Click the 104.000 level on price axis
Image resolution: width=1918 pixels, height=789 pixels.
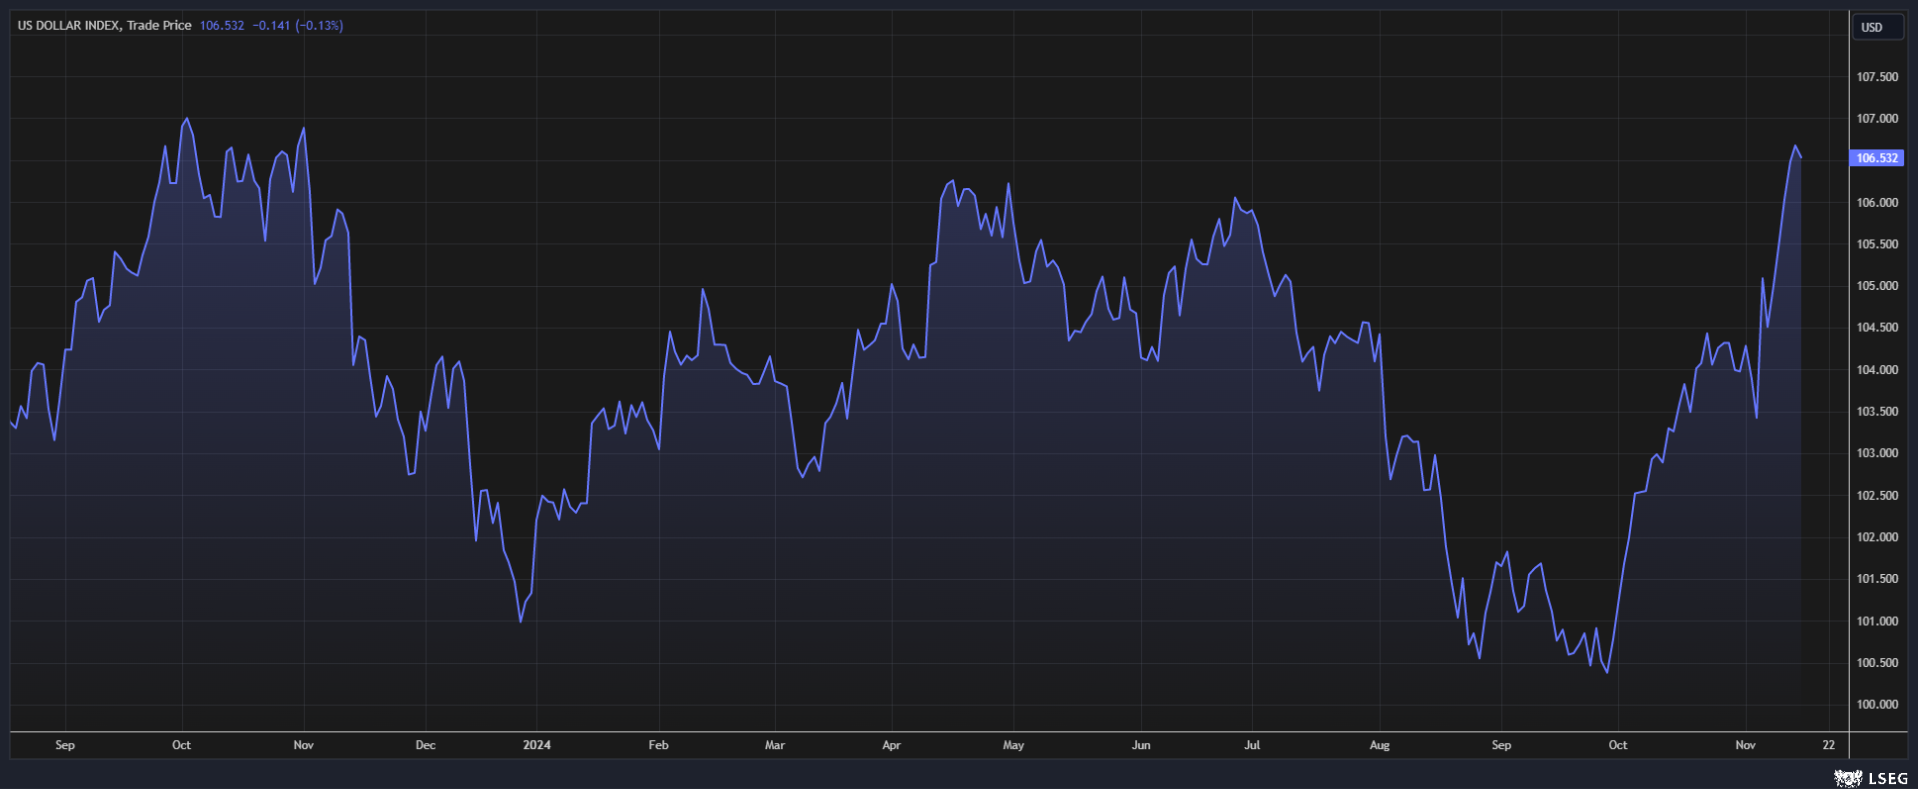(1876, 370)
